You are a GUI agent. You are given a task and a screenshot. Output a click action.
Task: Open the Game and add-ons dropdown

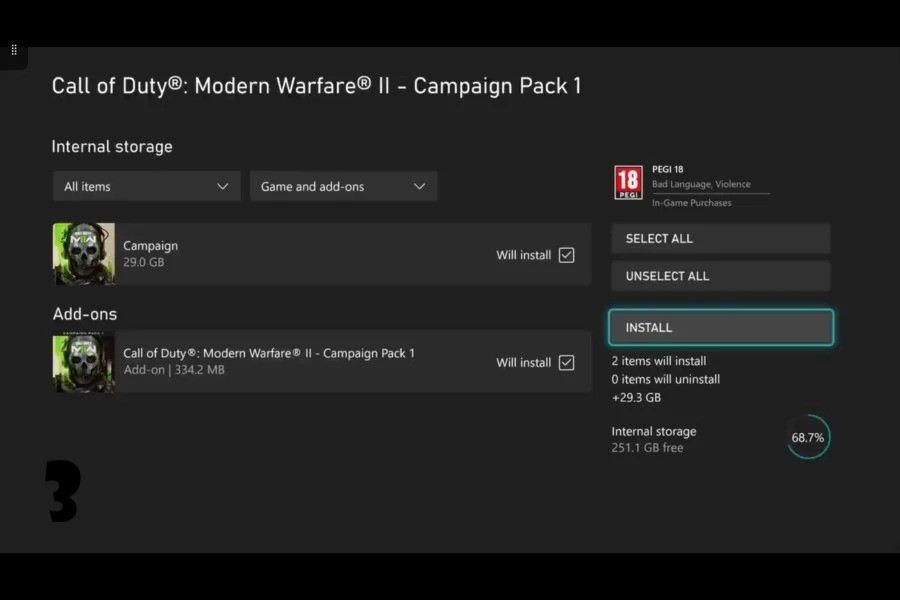point(343,186)
